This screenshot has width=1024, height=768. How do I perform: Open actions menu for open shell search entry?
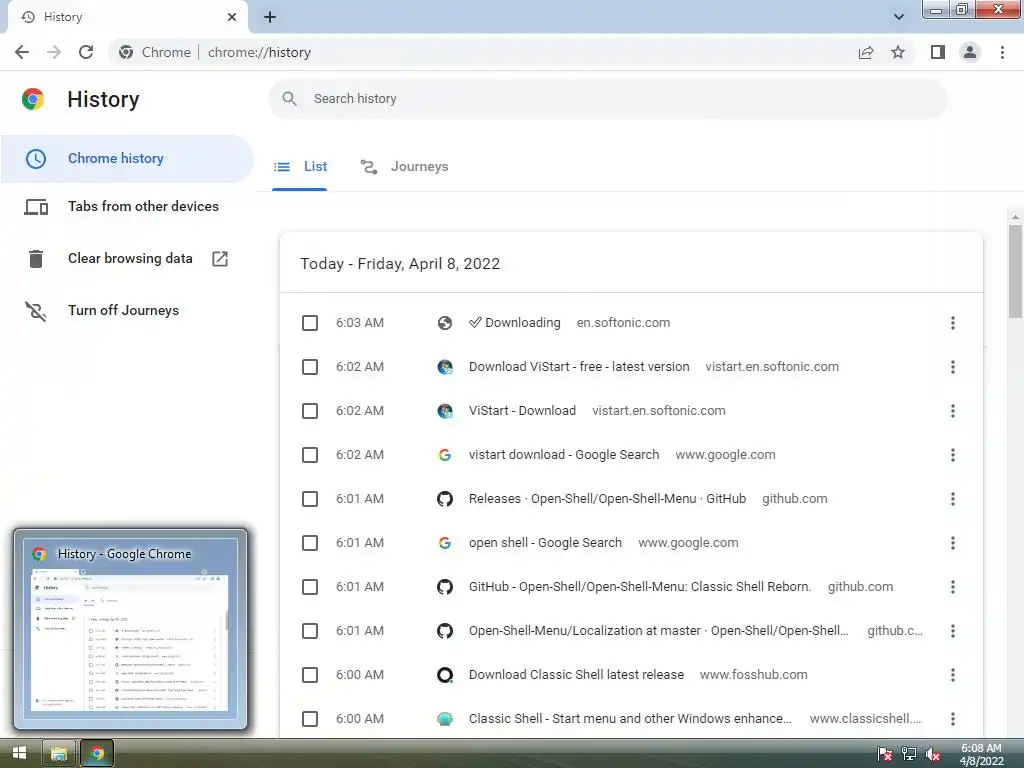pos(953,543)
